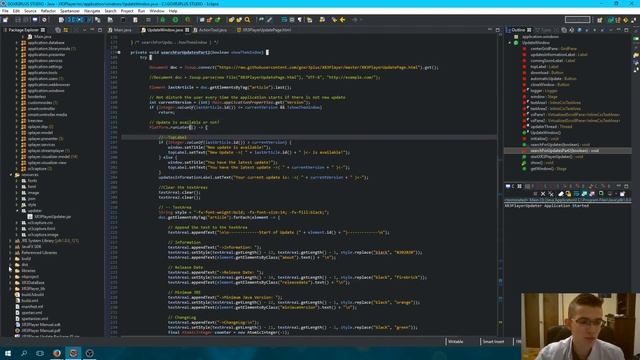Switch to the Java perspective icon
Screen dimensions: 640x360
(611, 20)
